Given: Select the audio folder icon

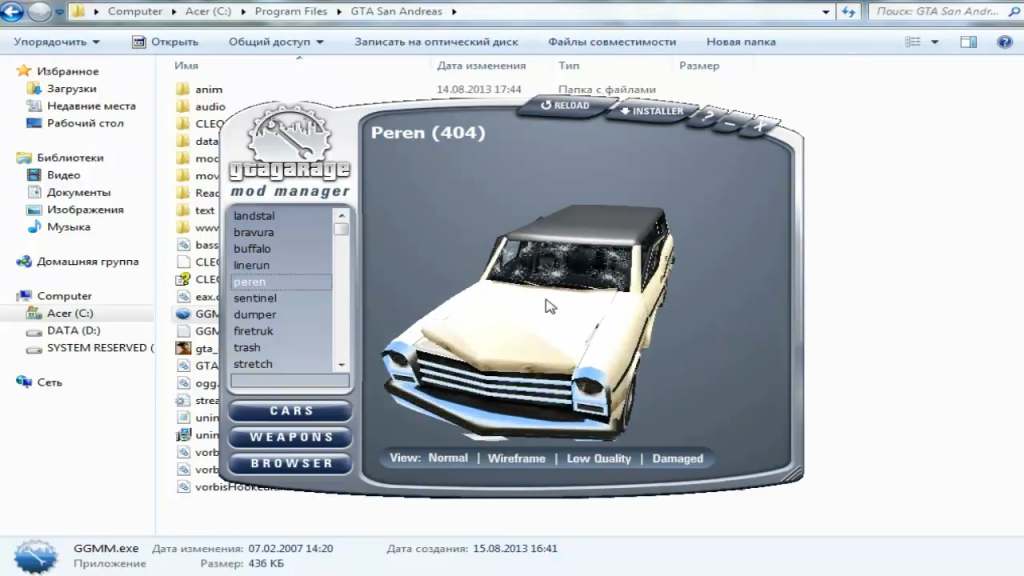Looking at the screenshot, I should click(x=183, y=106).
